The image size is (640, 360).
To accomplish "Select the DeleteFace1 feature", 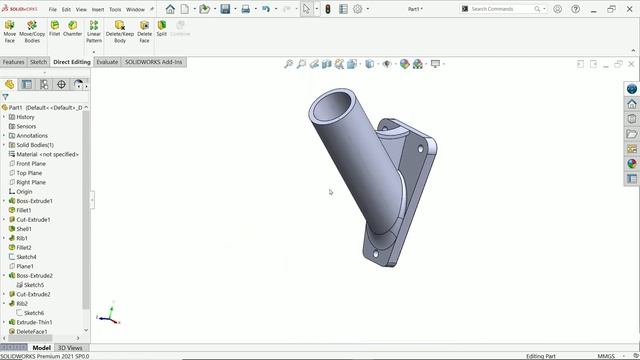I will (x=32, y=331).
